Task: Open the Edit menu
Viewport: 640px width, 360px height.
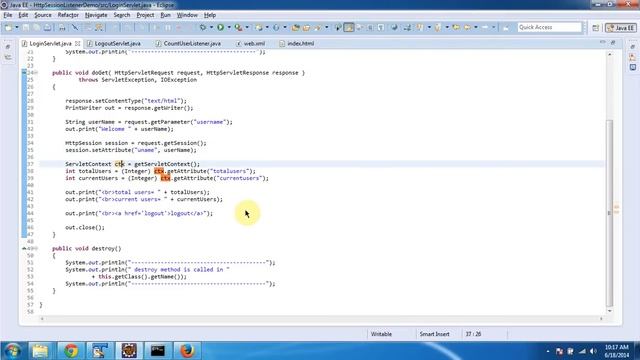Action: coord(23,15)
